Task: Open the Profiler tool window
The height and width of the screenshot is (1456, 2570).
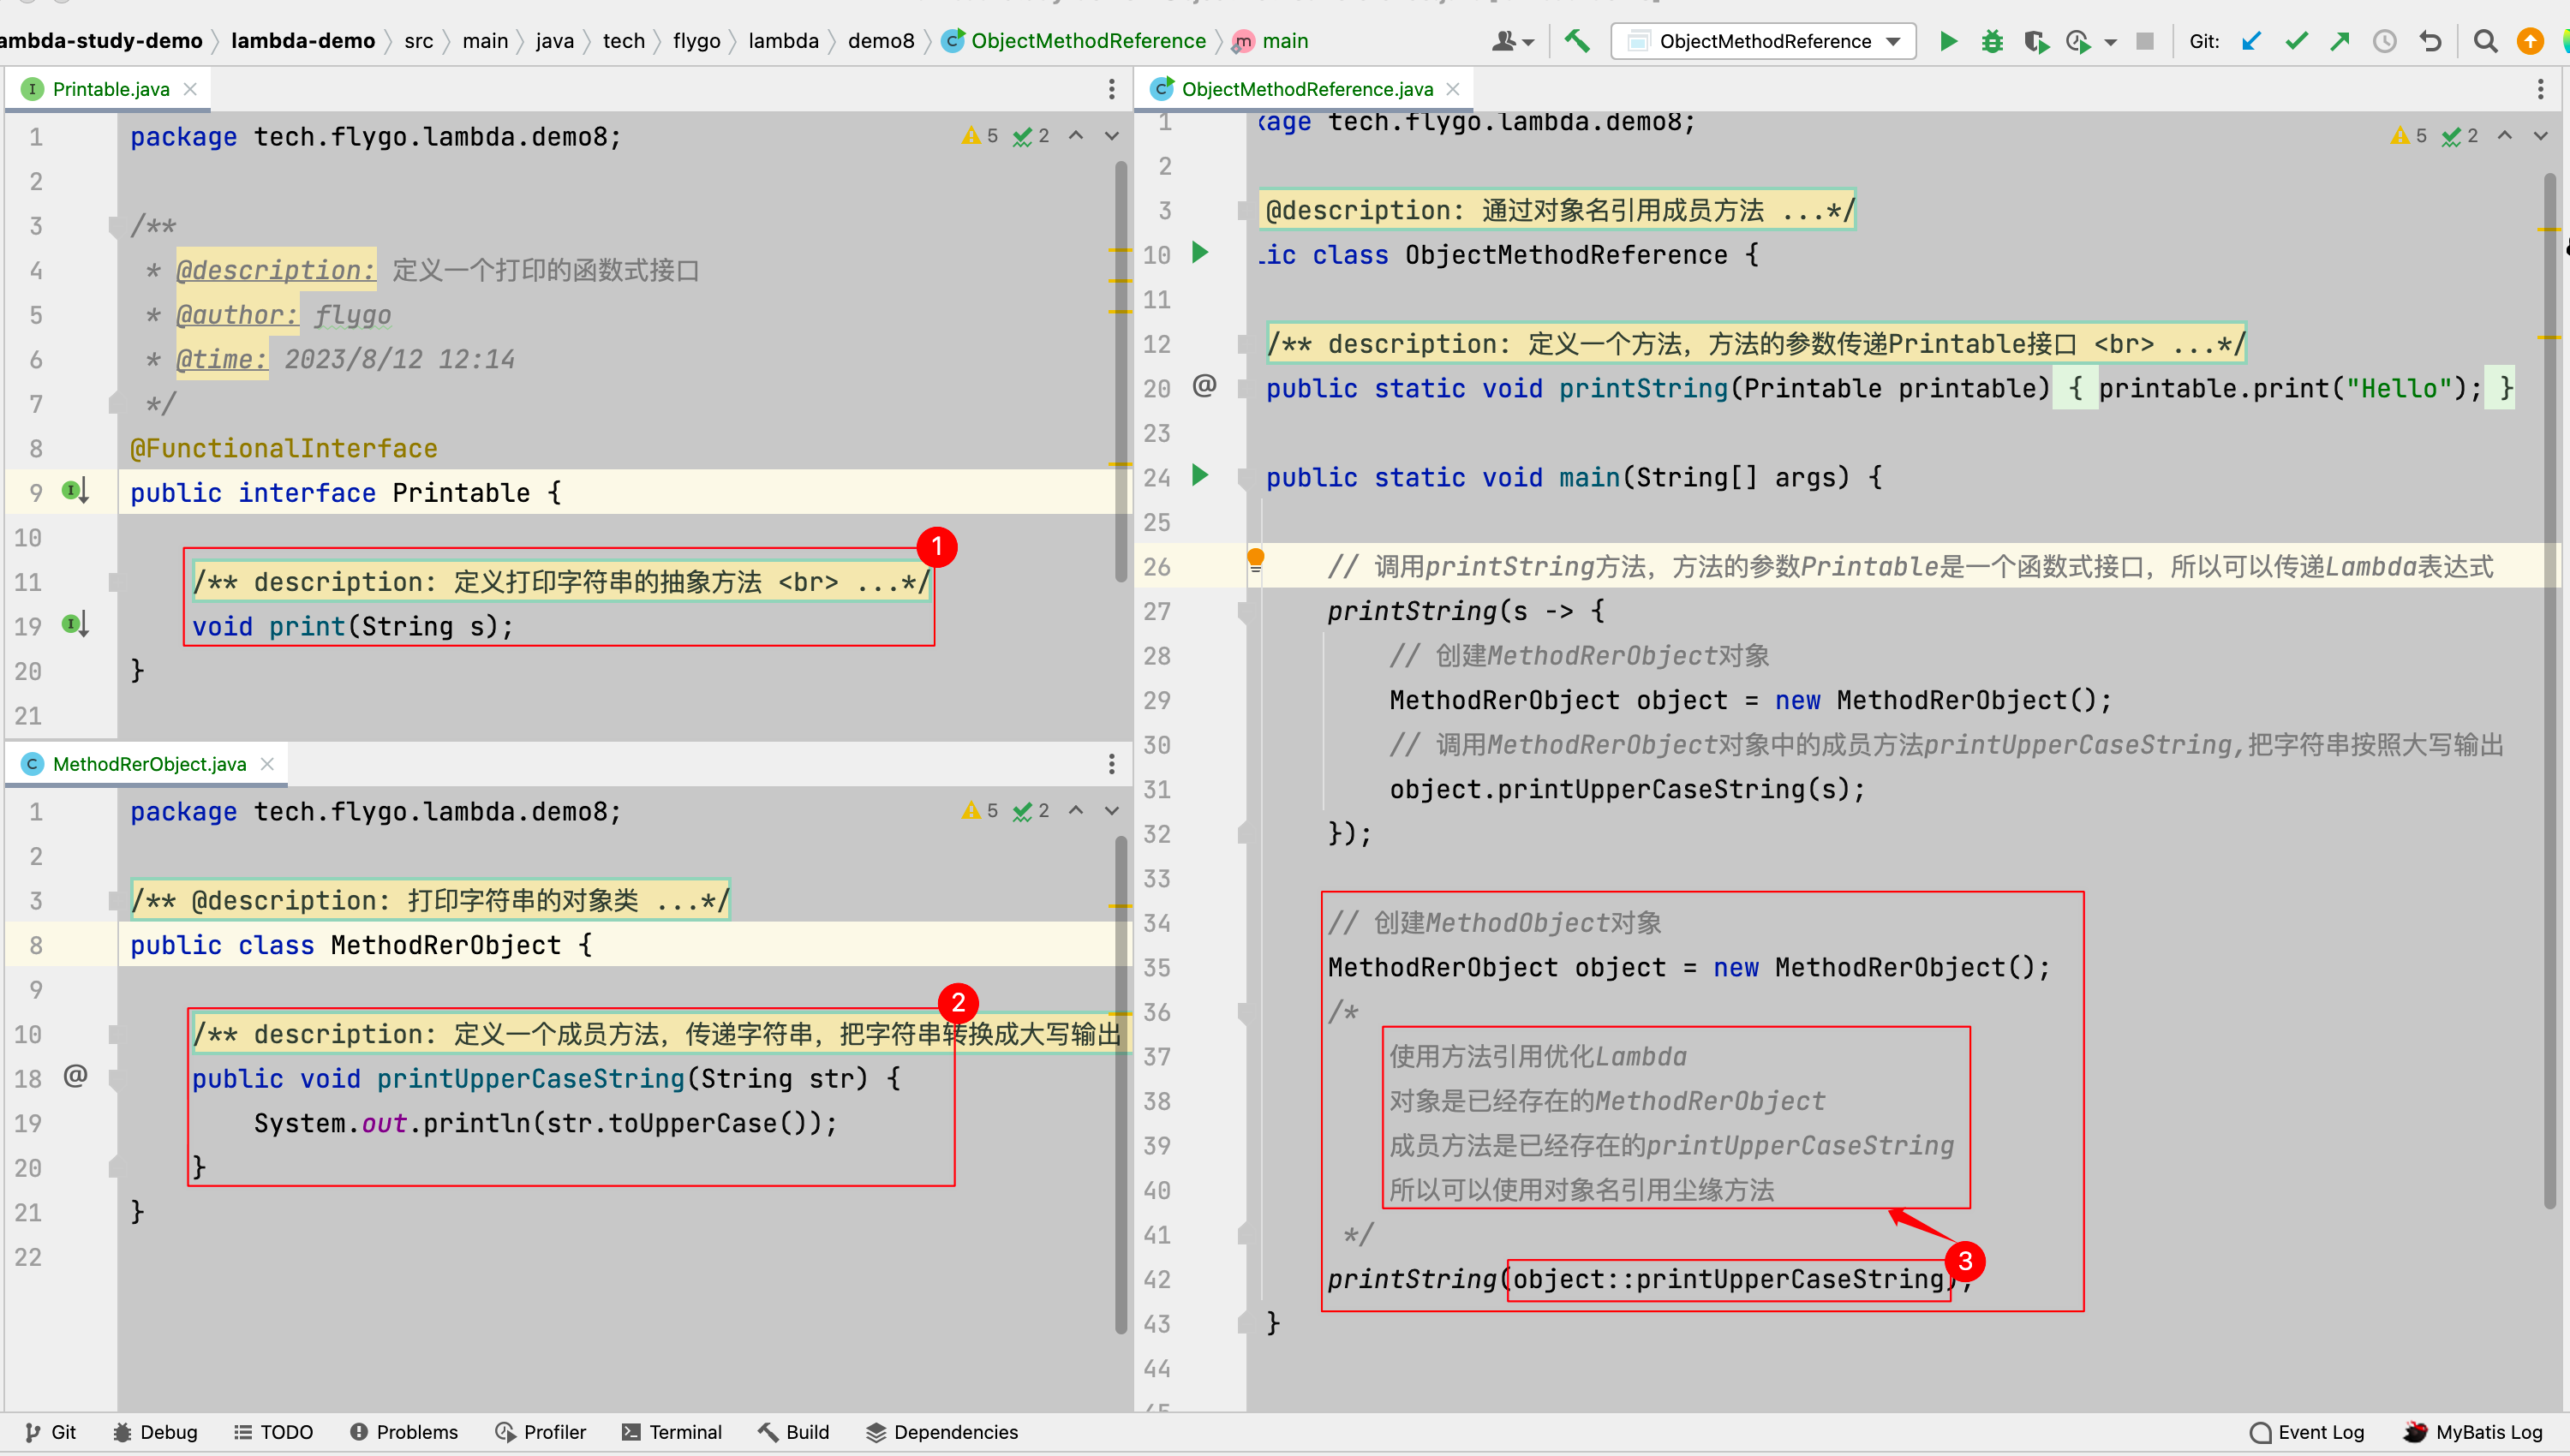Action: (541, 1432)
